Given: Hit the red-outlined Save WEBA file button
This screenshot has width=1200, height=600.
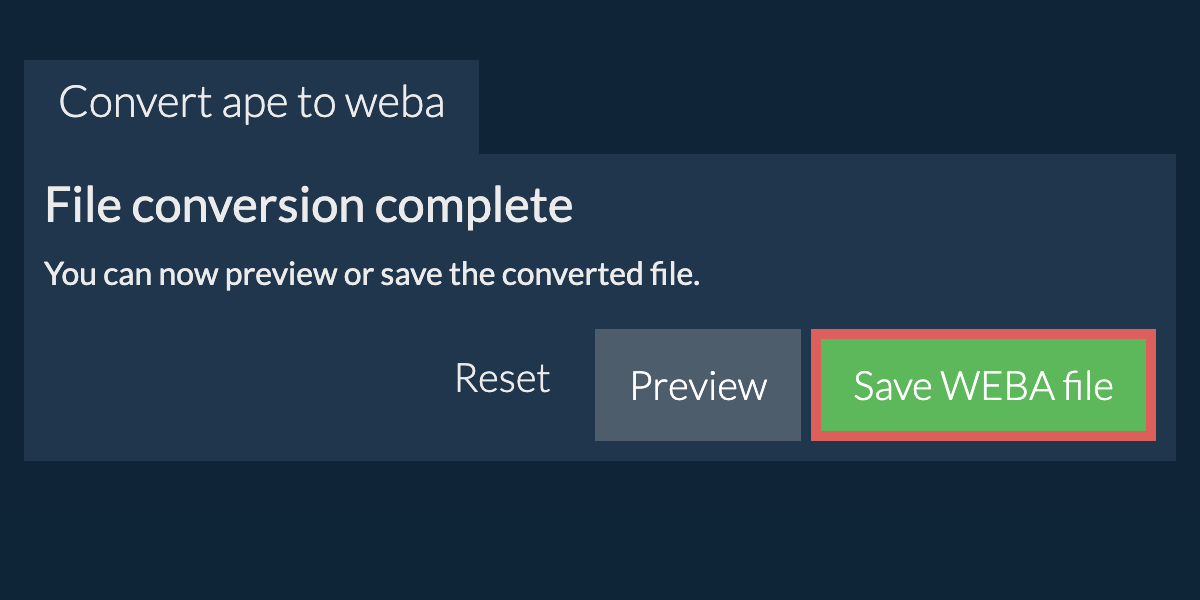Looking at the screenshot, I should (983, 385).
